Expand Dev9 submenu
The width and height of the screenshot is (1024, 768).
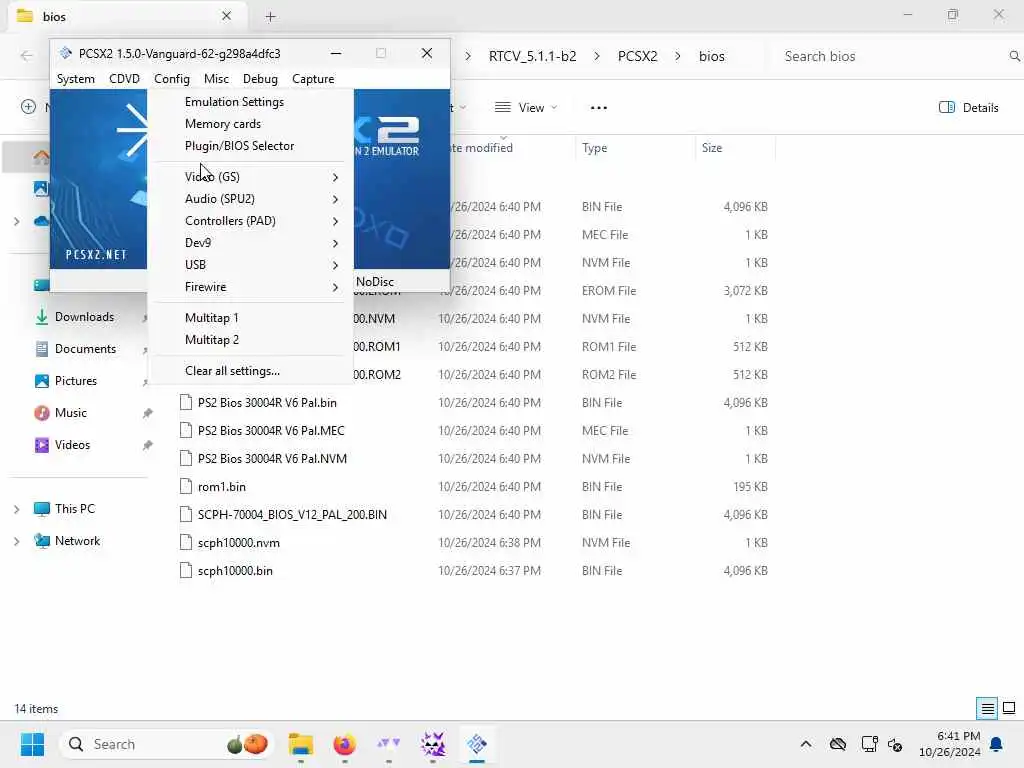click(251, 243)
